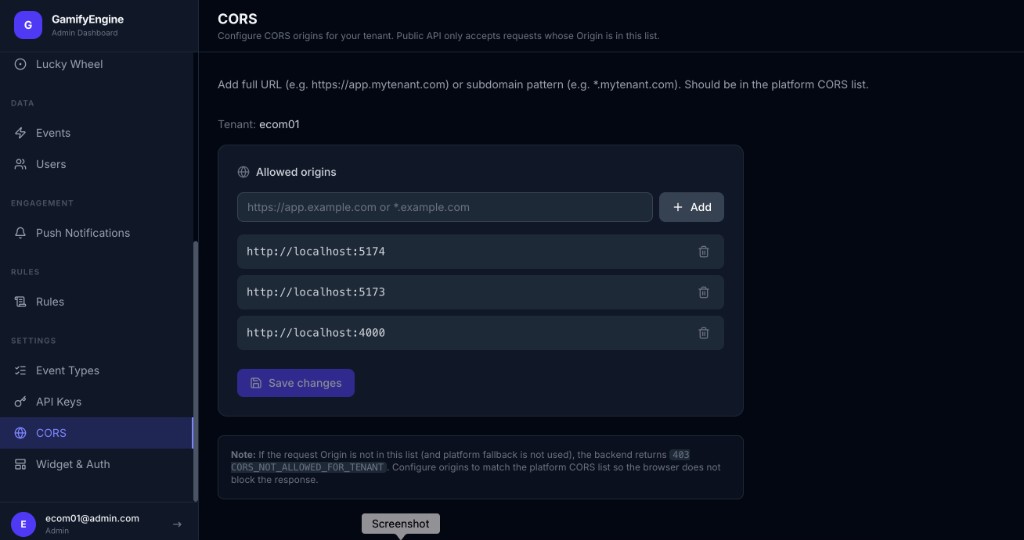Remove the localhost:5173 origin entry

[x=703, y=292]
